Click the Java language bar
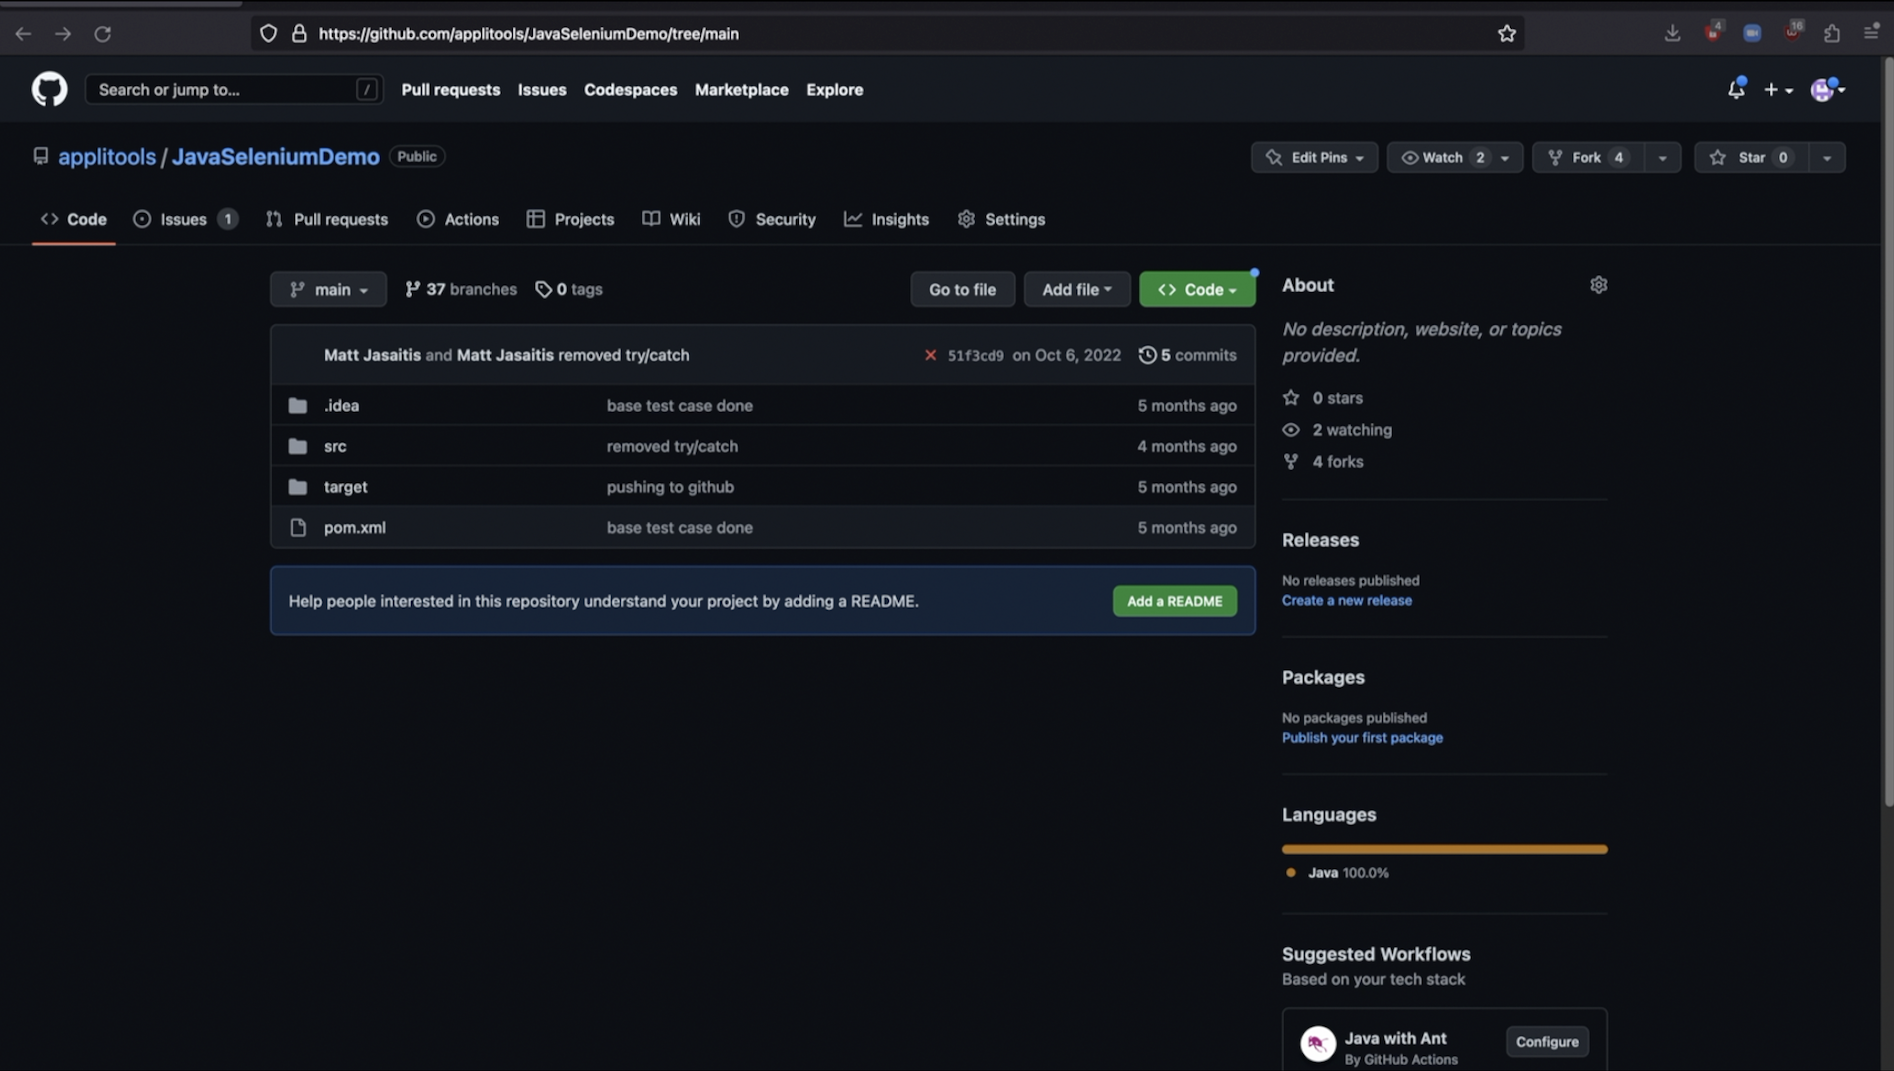The width and height of the screenshot is (1894, 1071). point(1444,849)
